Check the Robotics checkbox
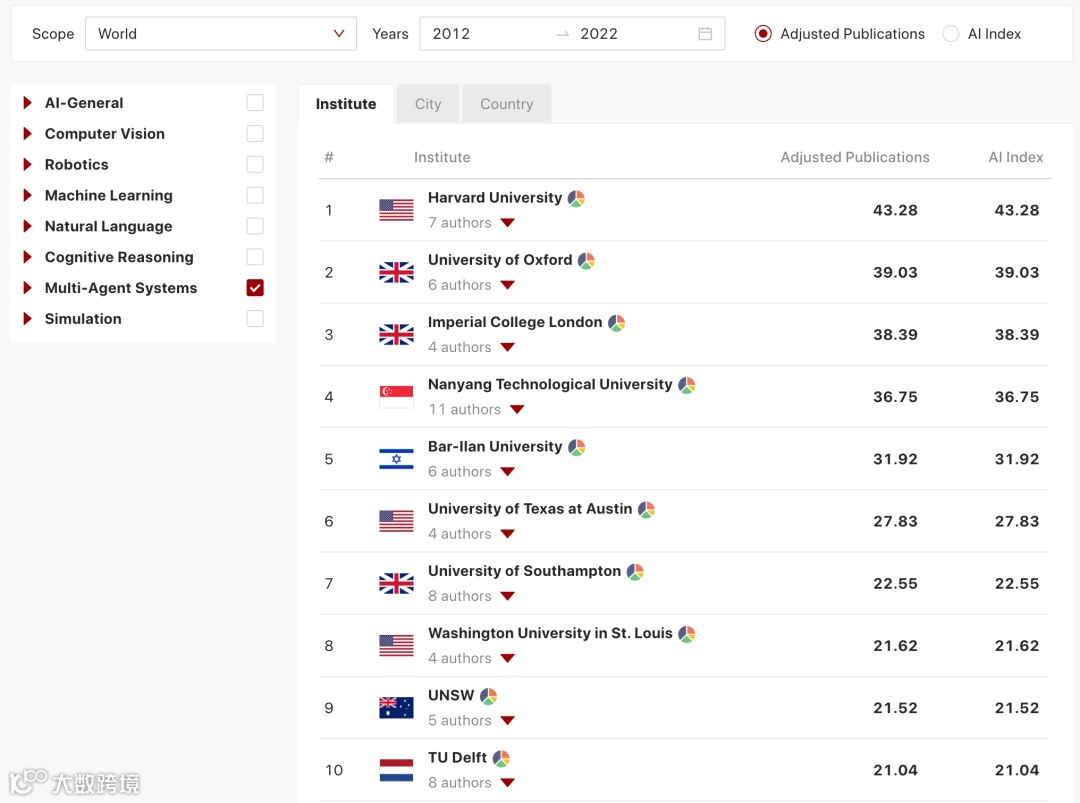 255,165
